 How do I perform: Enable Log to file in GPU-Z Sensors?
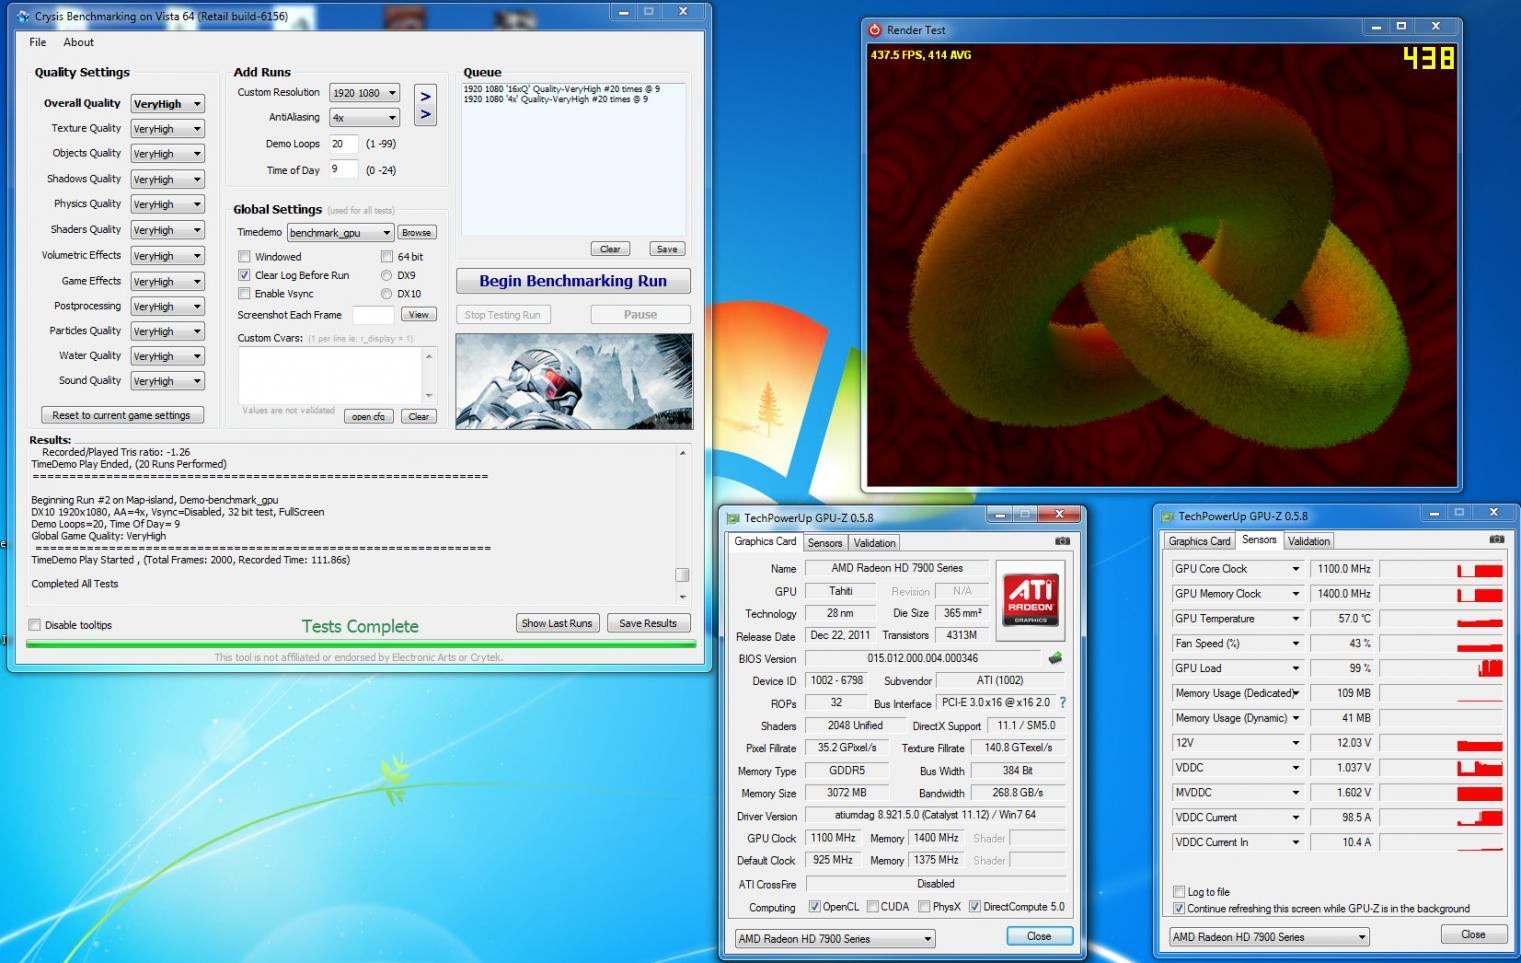coord(1179,892)
